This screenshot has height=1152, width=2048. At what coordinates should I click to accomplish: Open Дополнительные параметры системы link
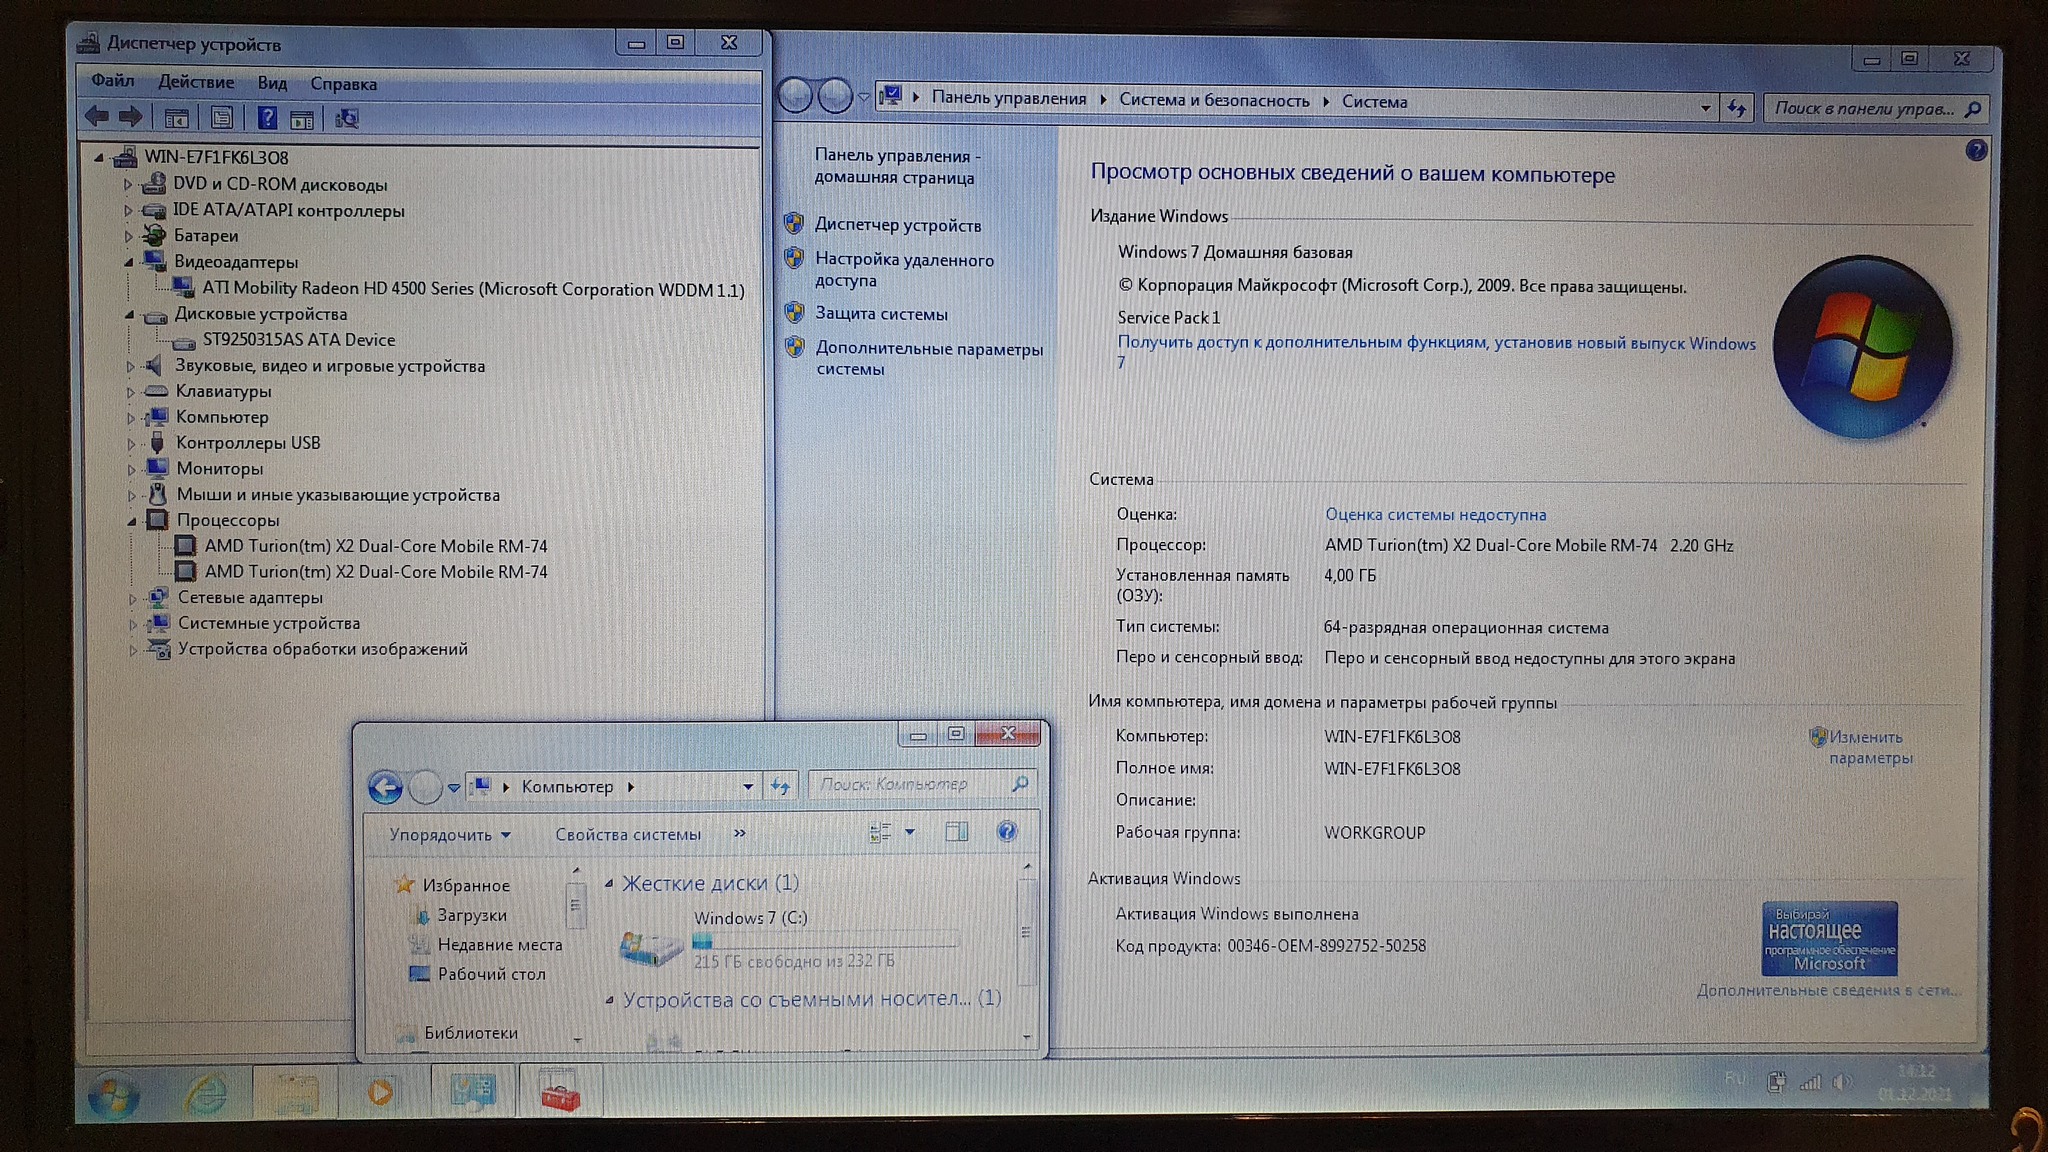point(929,358)
